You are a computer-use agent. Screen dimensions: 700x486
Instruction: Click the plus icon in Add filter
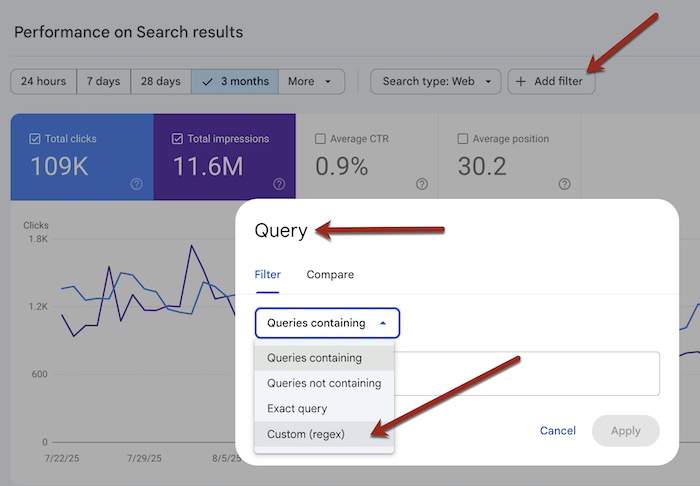(521, 82)
